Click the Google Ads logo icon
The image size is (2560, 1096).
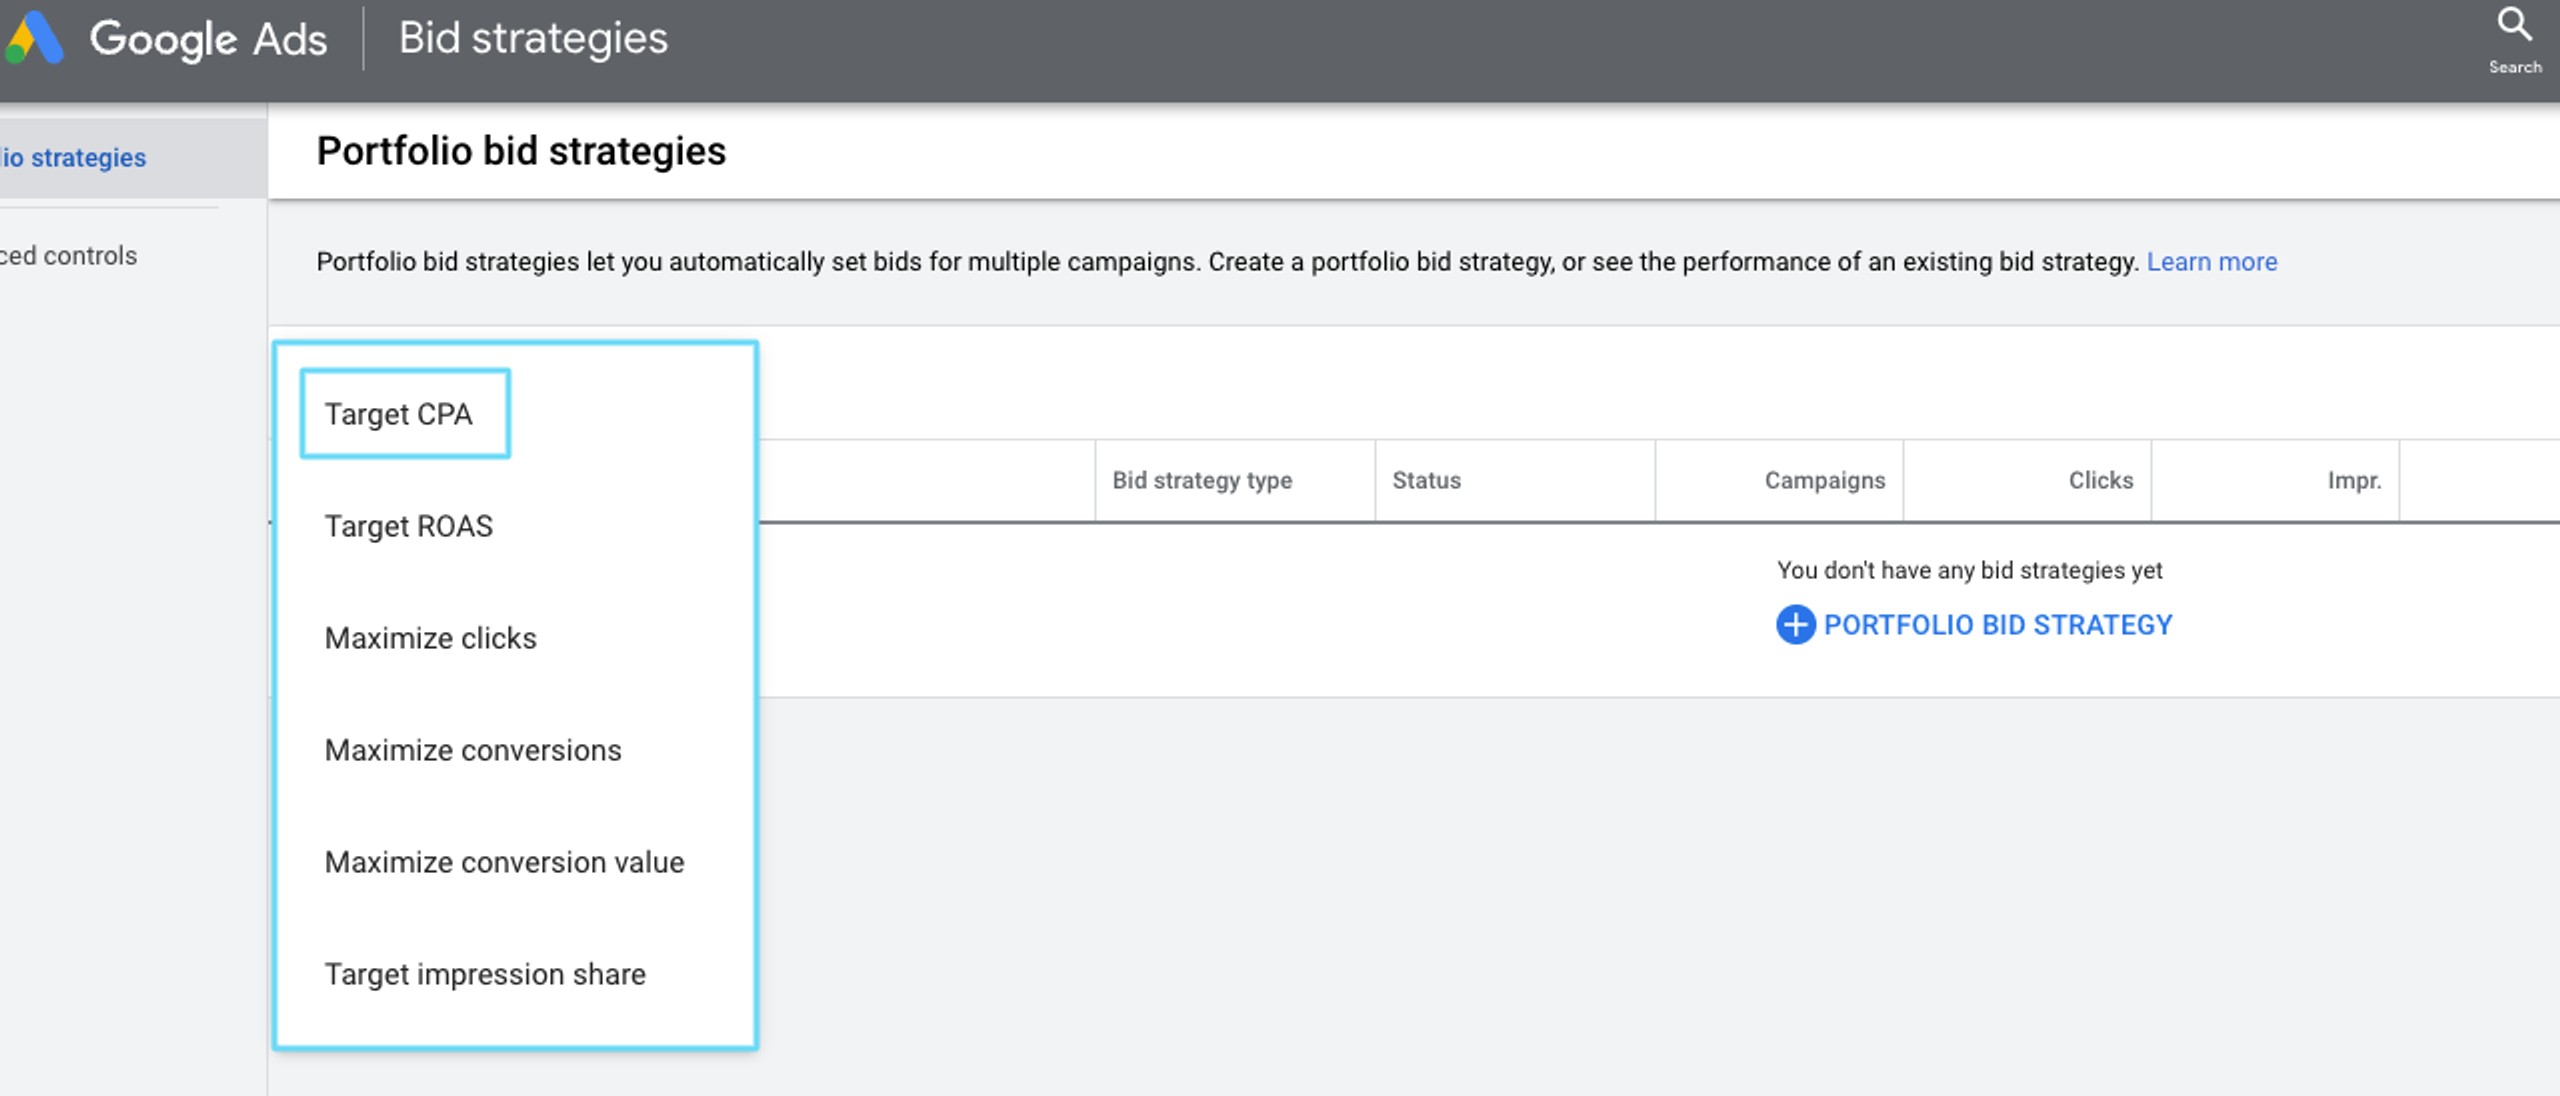[35, 38]
